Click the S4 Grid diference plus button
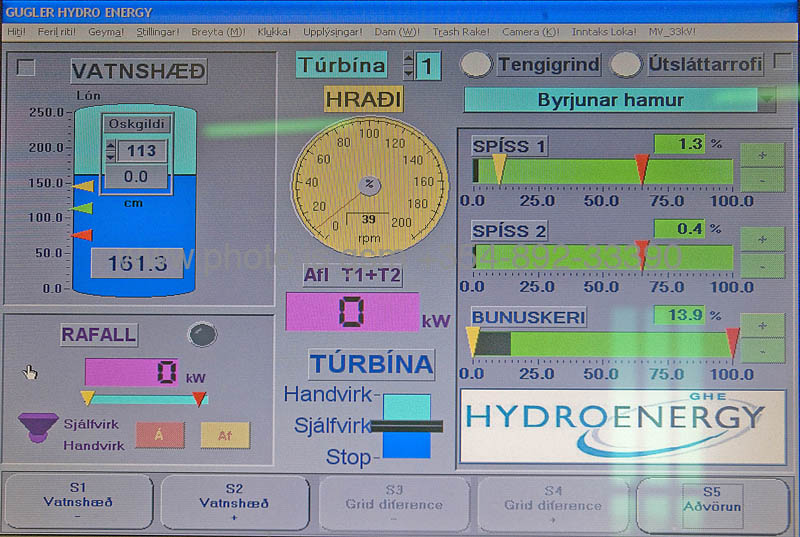 point(553,505)
